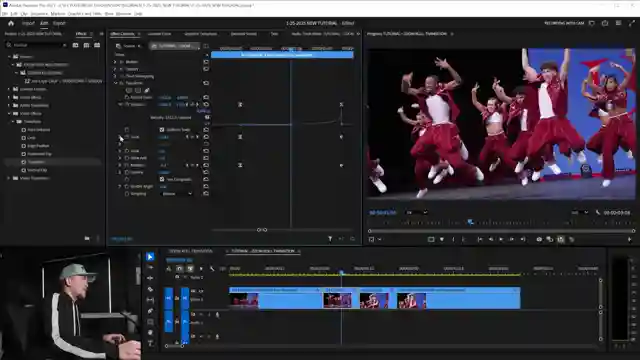
Task: Step back one frame in Program monitor
Action: [491, 239]
